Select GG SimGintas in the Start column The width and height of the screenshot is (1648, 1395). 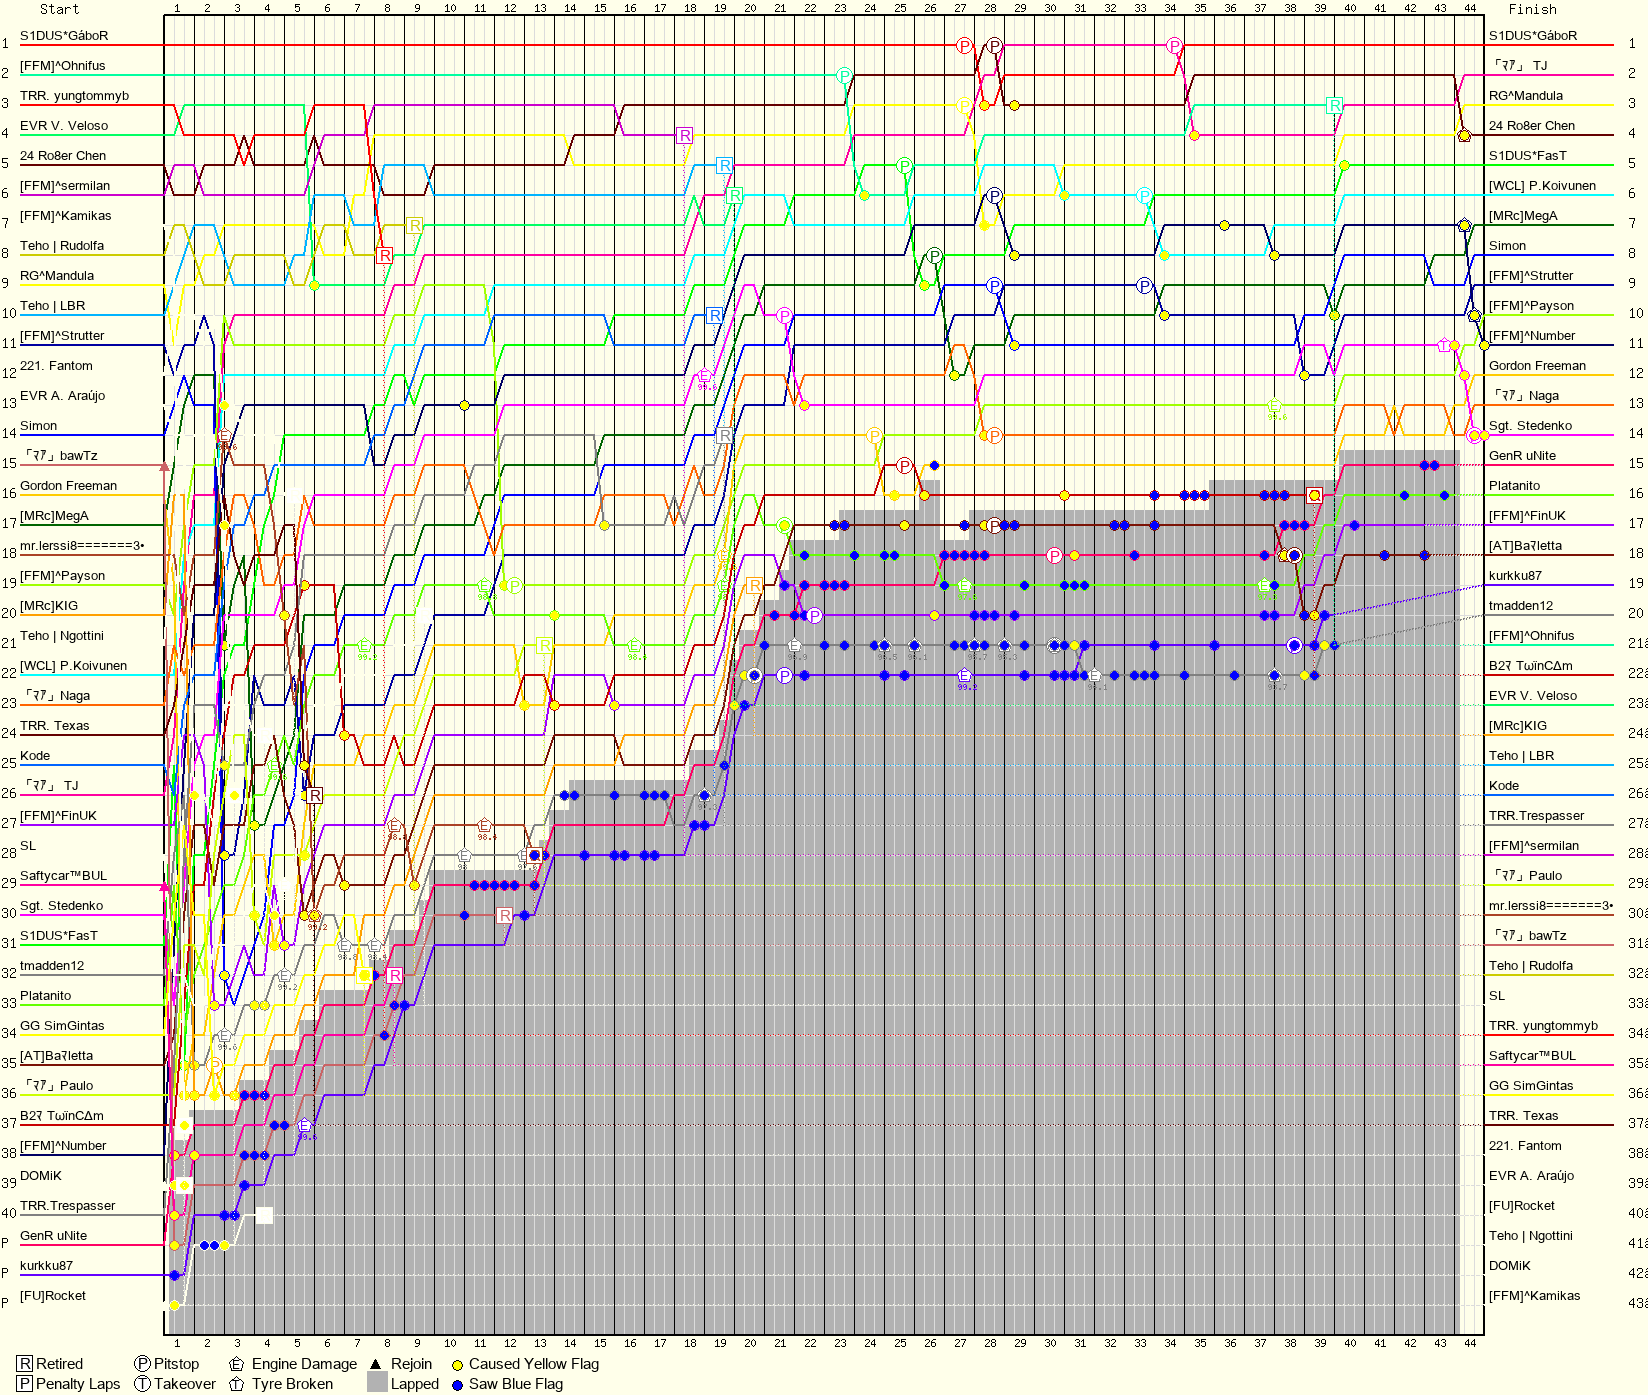point(62,1026)
